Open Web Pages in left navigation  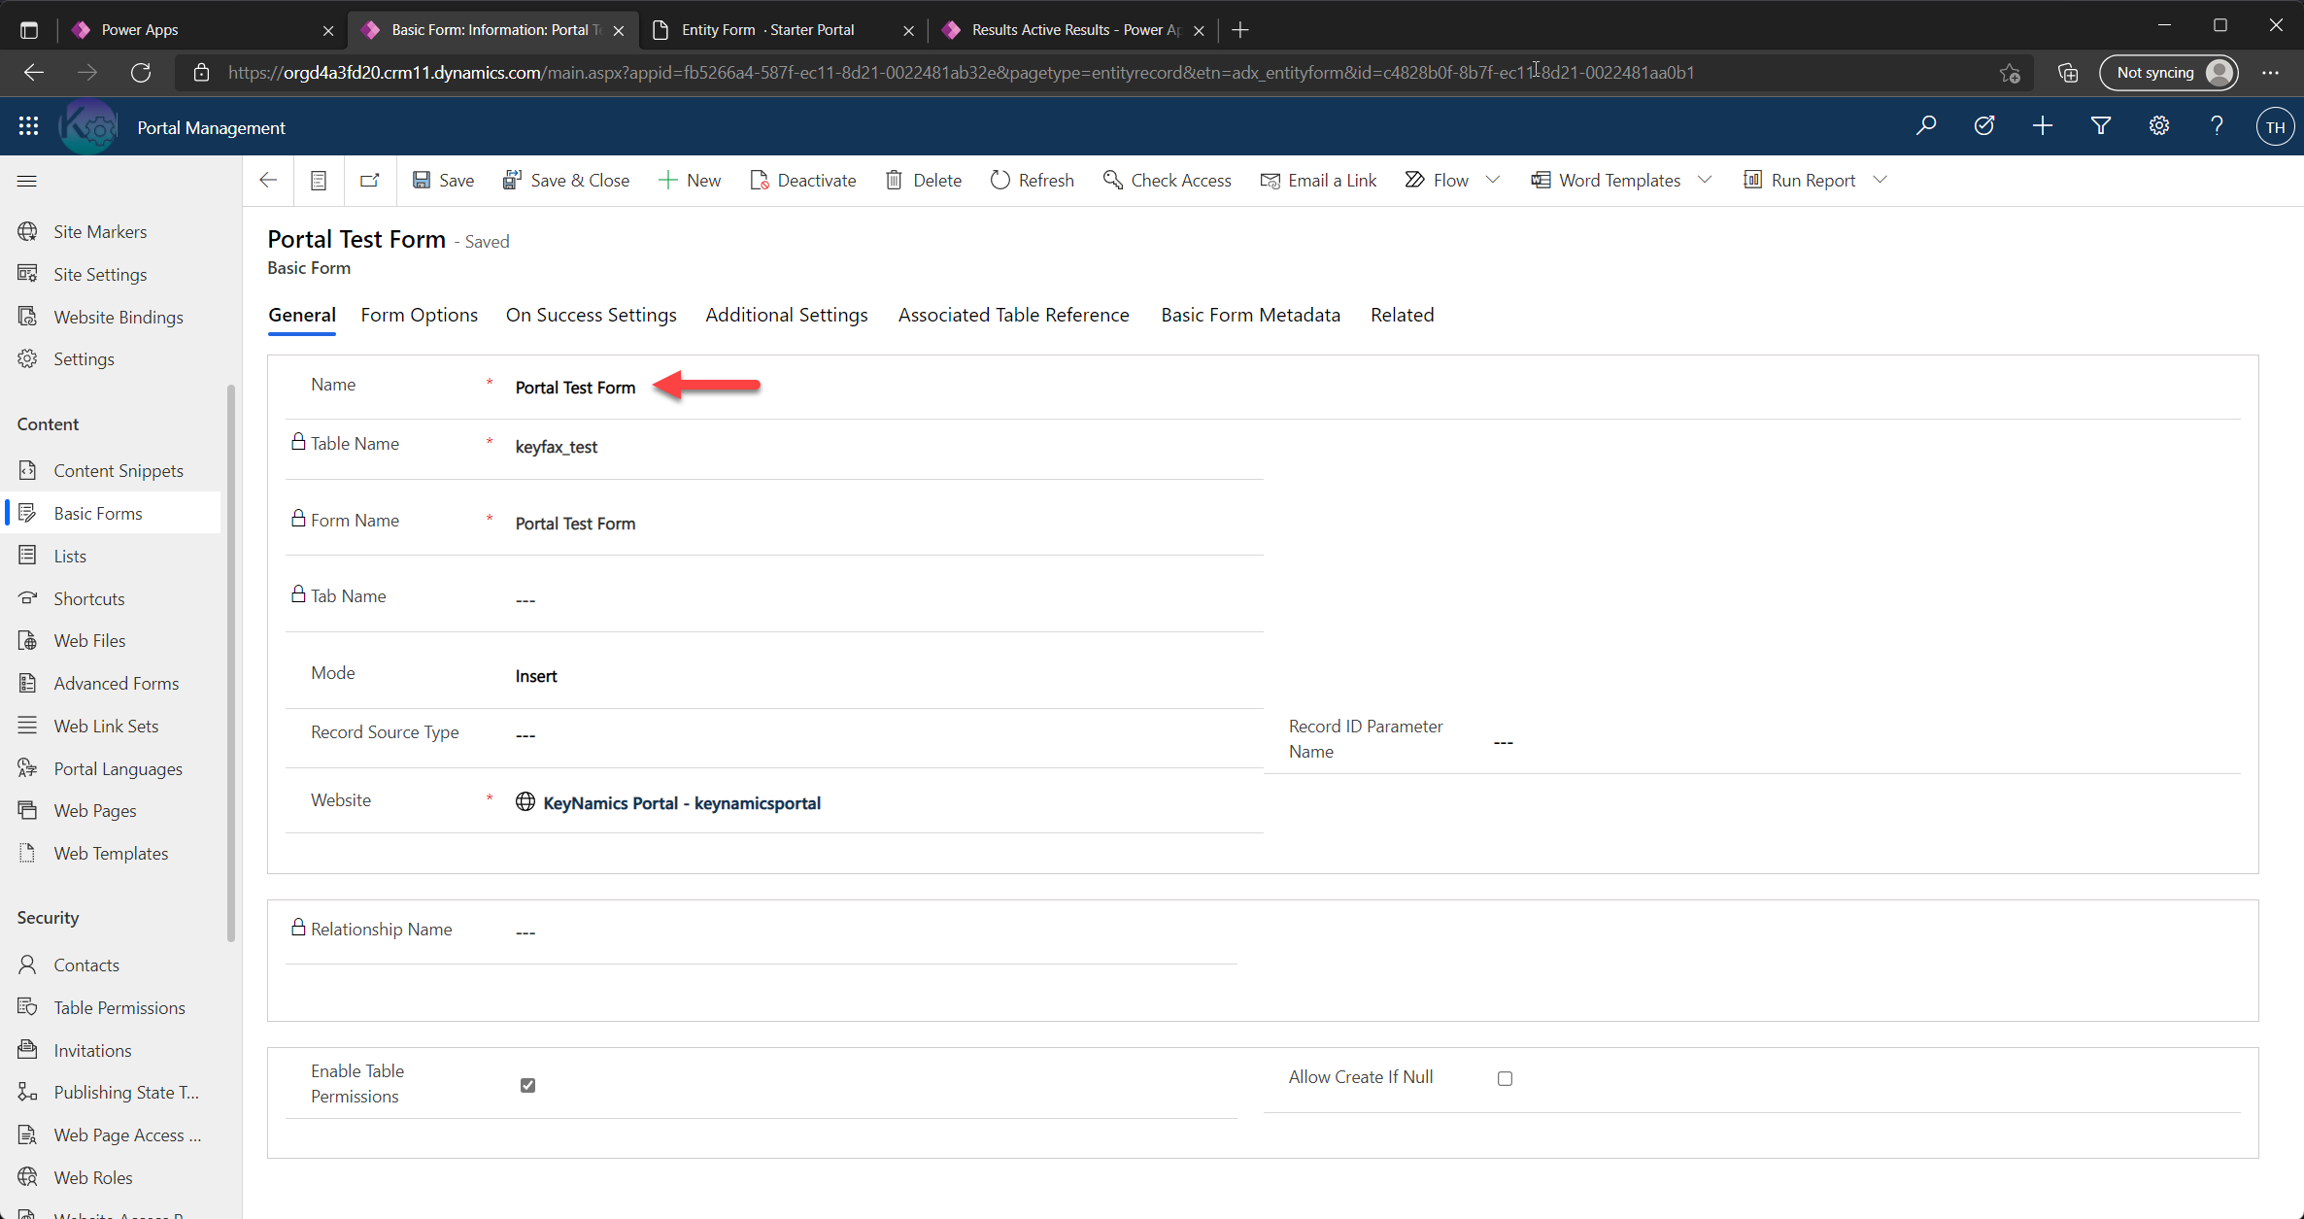[95, 811]
